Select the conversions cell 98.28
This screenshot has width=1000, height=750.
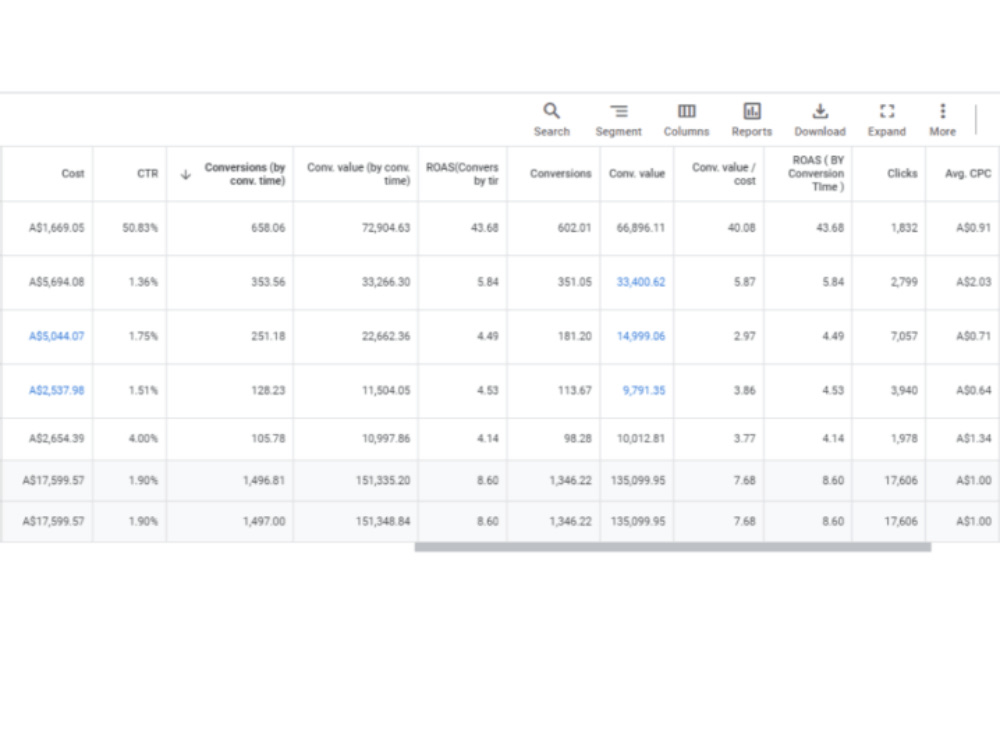coord(578,439)
